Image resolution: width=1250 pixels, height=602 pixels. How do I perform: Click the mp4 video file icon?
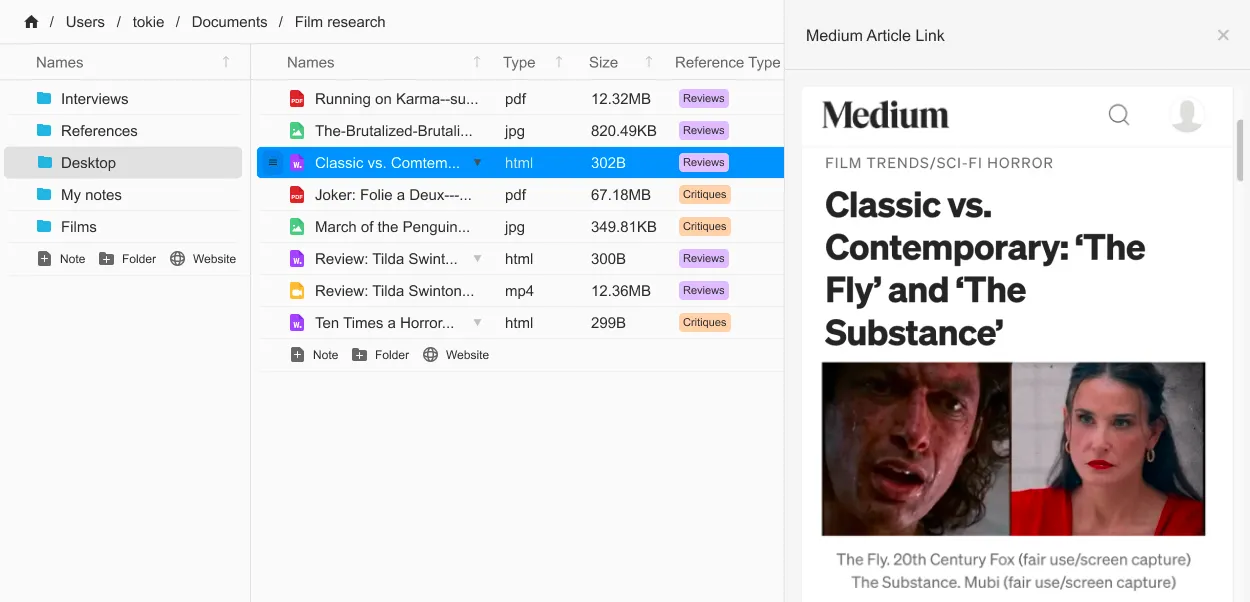coord(297,291)
